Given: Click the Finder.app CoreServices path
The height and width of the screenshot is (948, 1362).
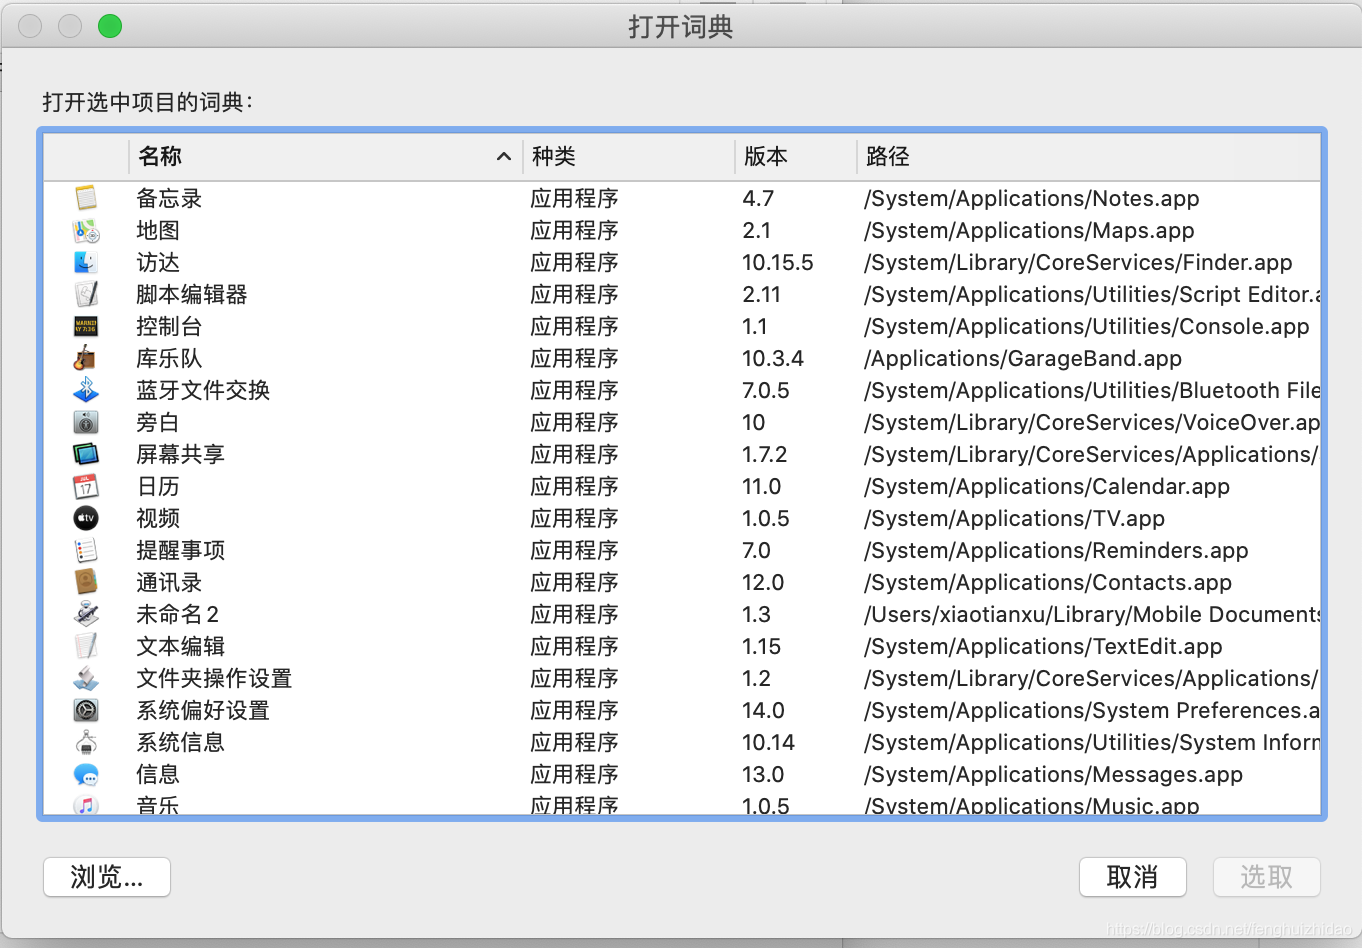Looking at the screenshot, I should pos(1078,262).
